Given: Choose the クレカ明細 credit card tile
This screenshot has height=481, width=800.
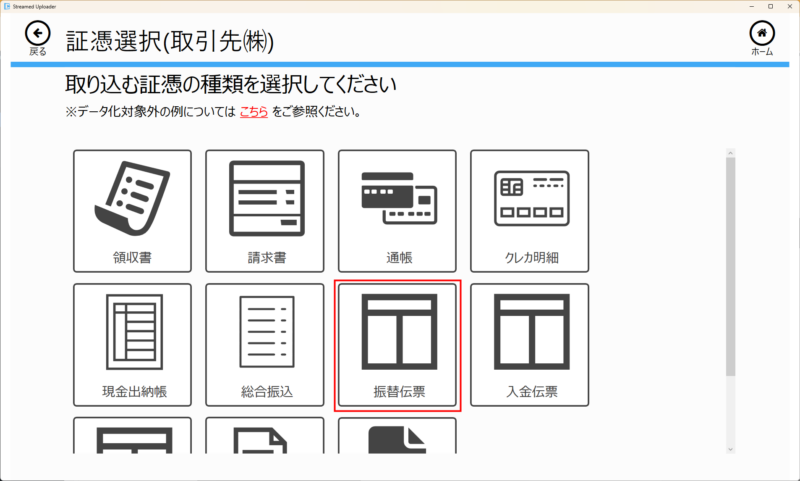Looking at the screenshot, I should tap(530, 211).
